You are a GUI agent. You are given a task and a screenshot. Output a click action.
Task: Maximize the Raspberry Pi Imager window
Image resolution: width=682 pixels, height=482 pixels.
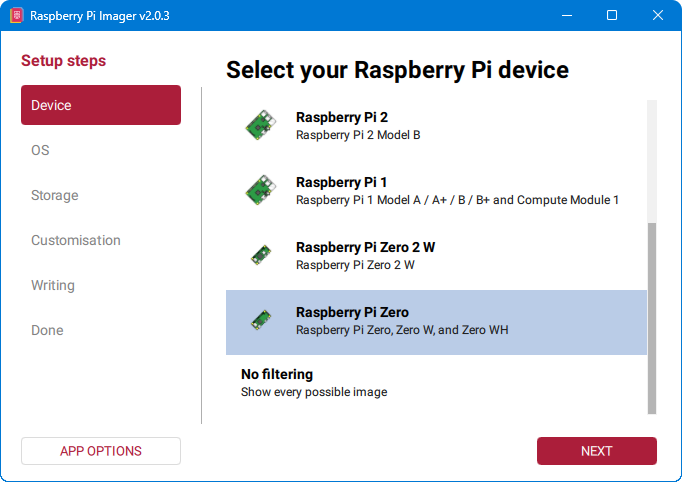[x=612, y=15]
